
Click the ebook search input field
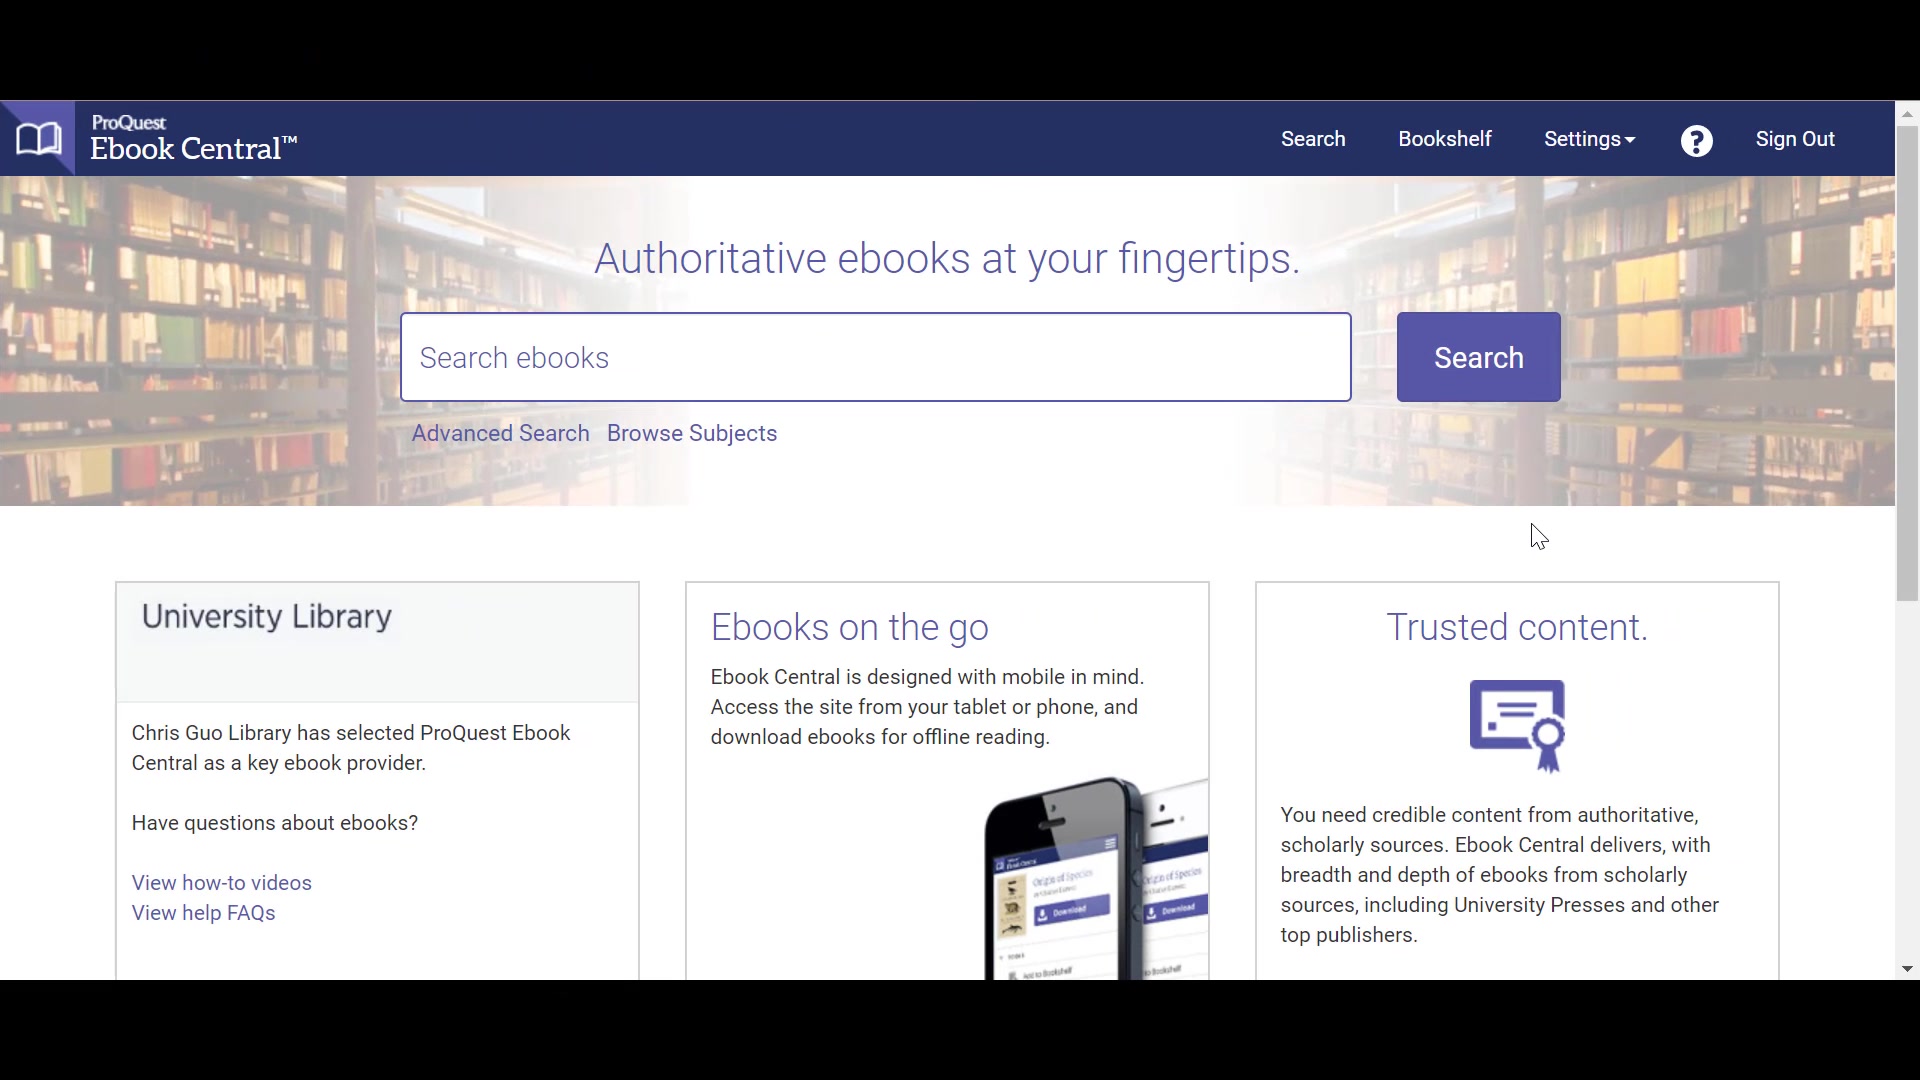coord(876,357)
